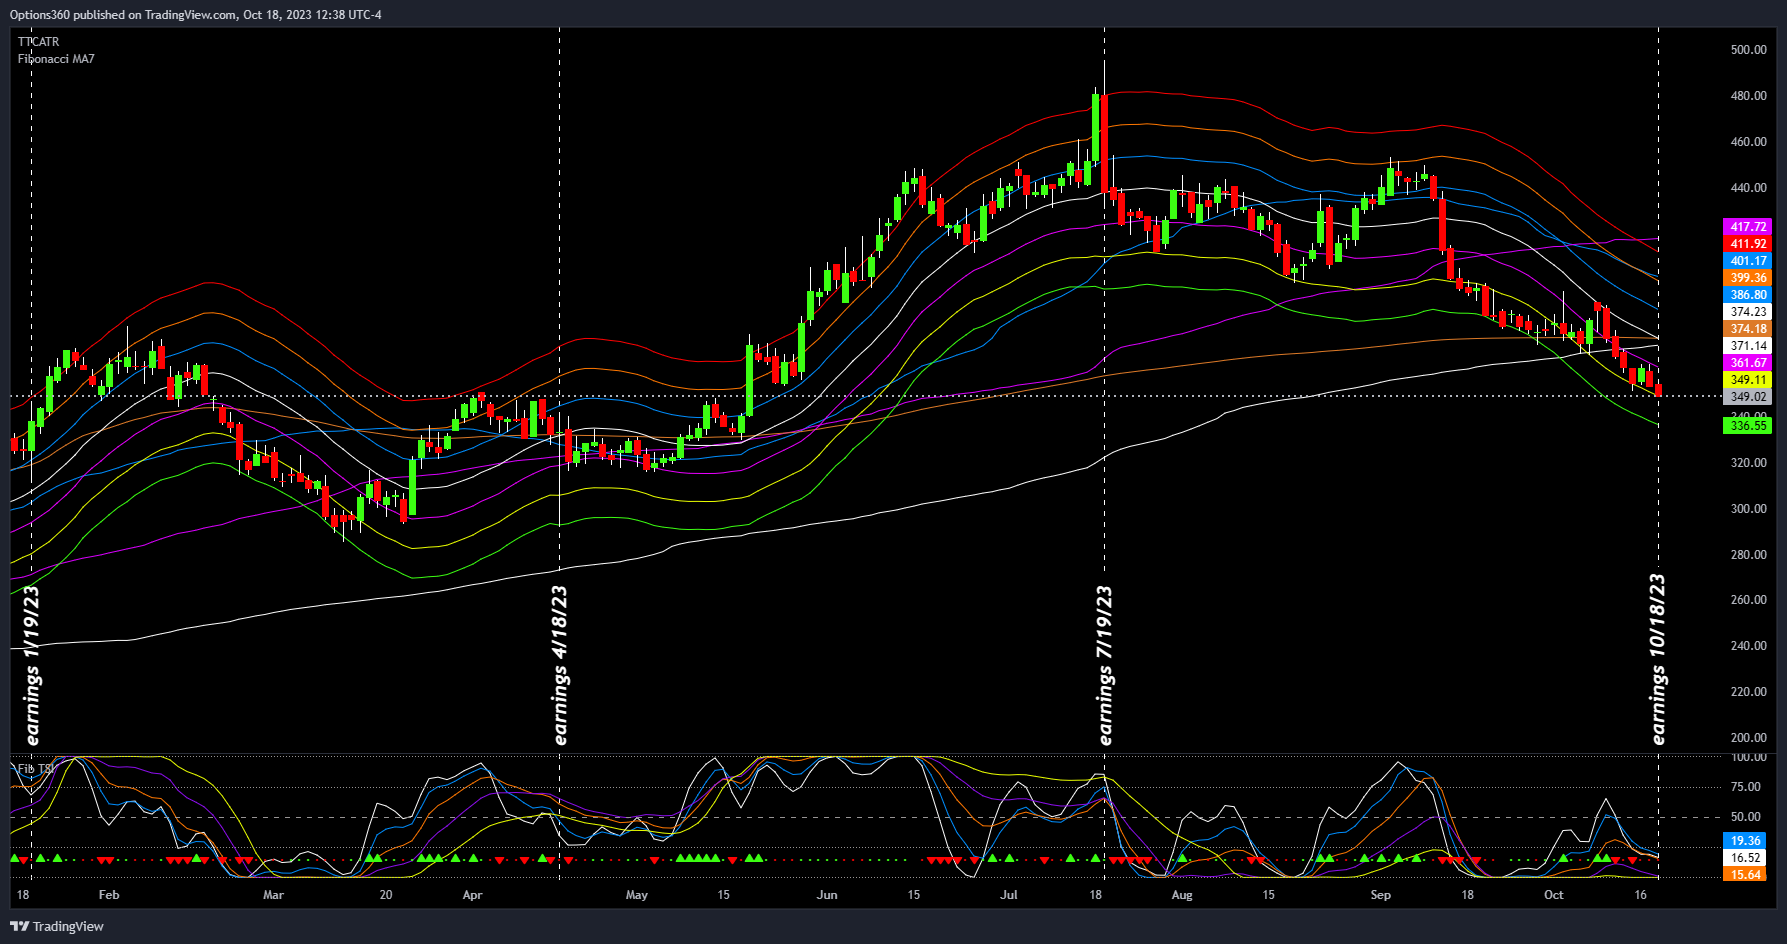The image size is (1787, 944).
Task: Click the 200.00 price axis label
Action: click(x=1749, y=738)
